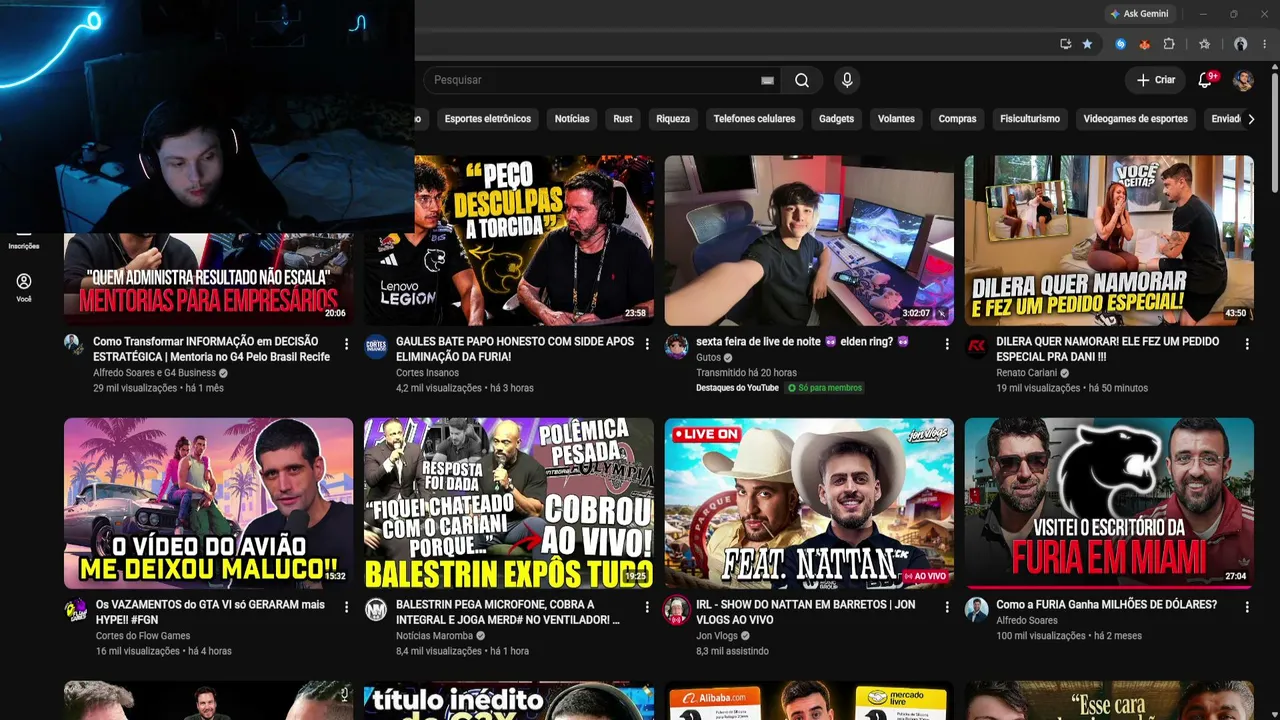
Task: Open Cortes Insanos channel avatar
Action: 376,346
